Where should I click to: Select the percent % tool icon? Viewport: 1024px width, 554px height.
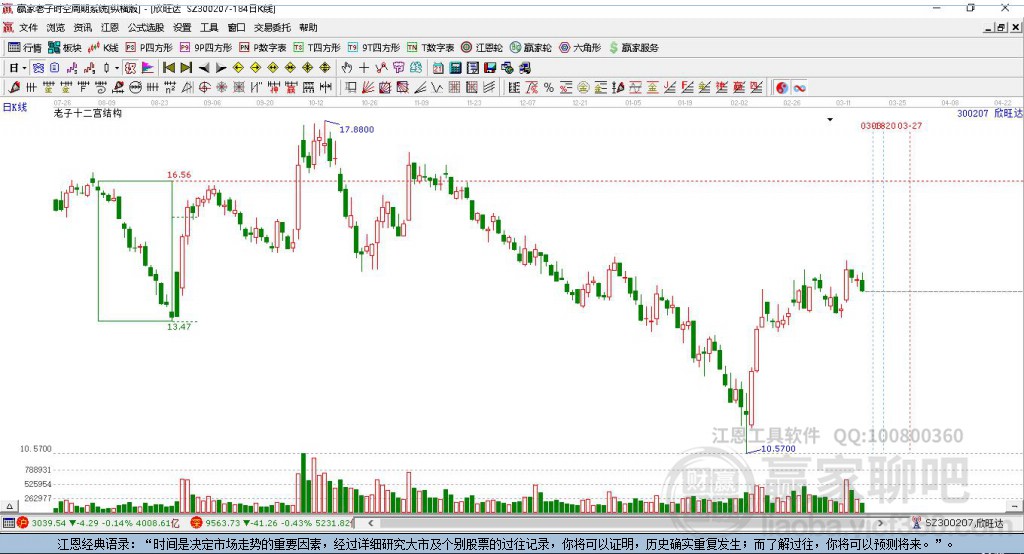(549, 88)
